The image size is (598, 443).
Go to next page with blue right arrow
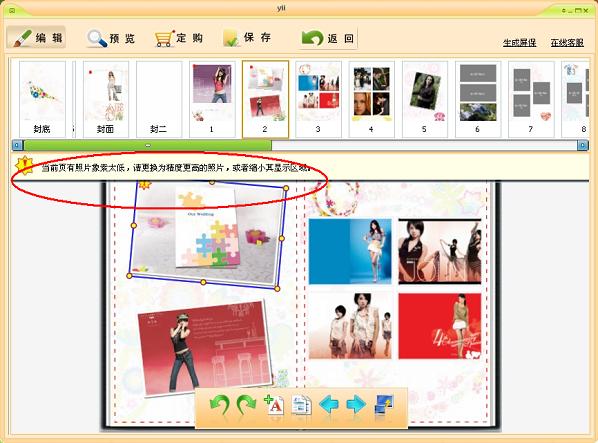[x=356, y=404]
